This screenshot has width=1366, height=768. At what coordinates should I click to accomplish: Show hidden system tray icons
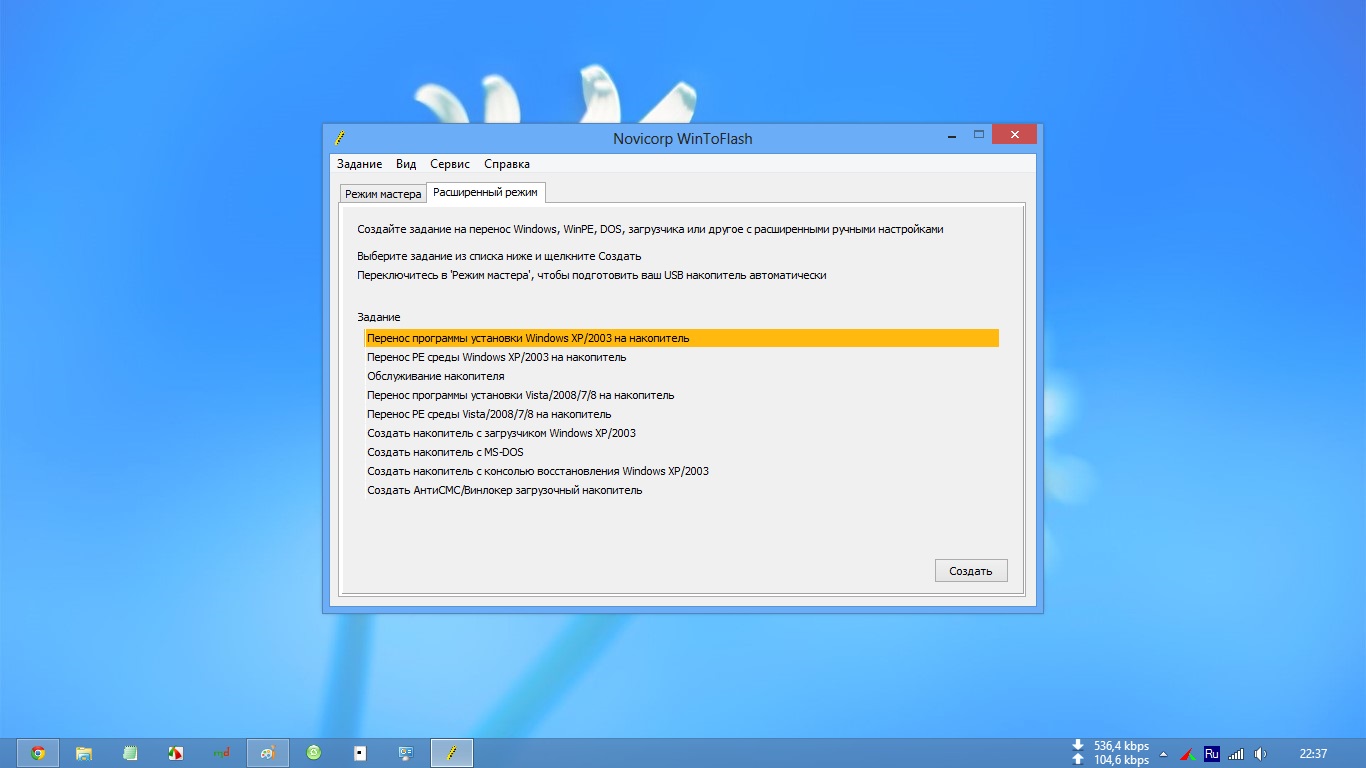(x=1163, y=754)
